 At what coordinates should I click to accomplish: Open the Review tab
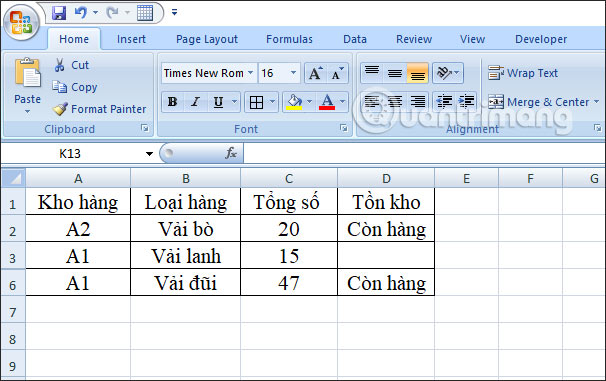[414, 39]
